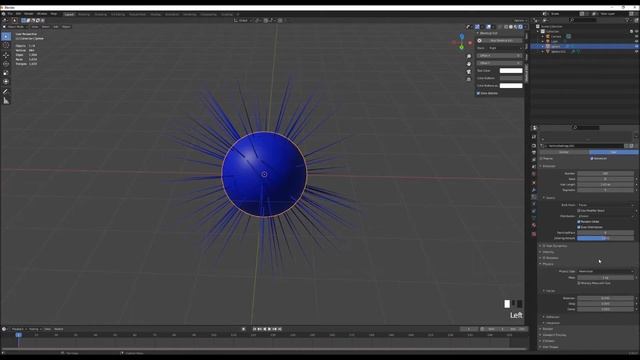Viewport: 640px width, 360px height.
Task: Select the Scale tool
Action: point(6,73)
